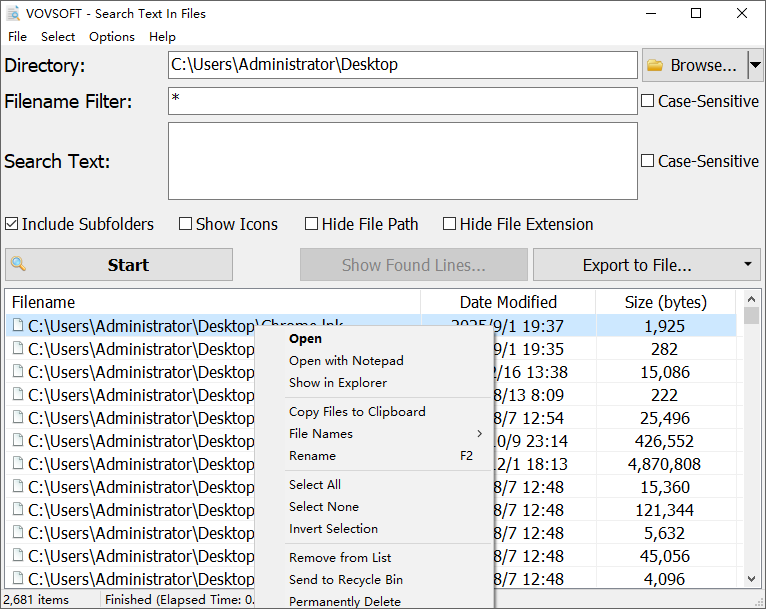Image resolution: width=766 pixels, height=609 pixels.
Task: Sort by the Filename column header
Action: coord(213,302)
